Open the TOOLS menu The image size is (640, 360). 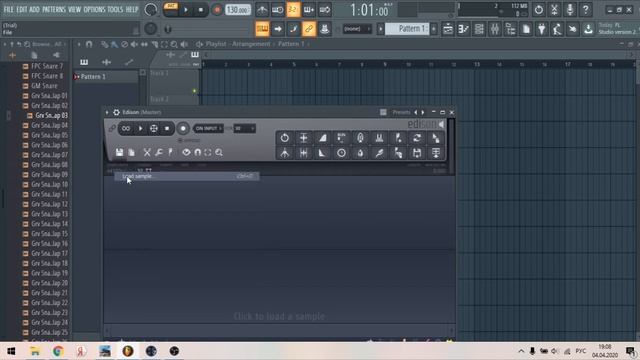115,9
